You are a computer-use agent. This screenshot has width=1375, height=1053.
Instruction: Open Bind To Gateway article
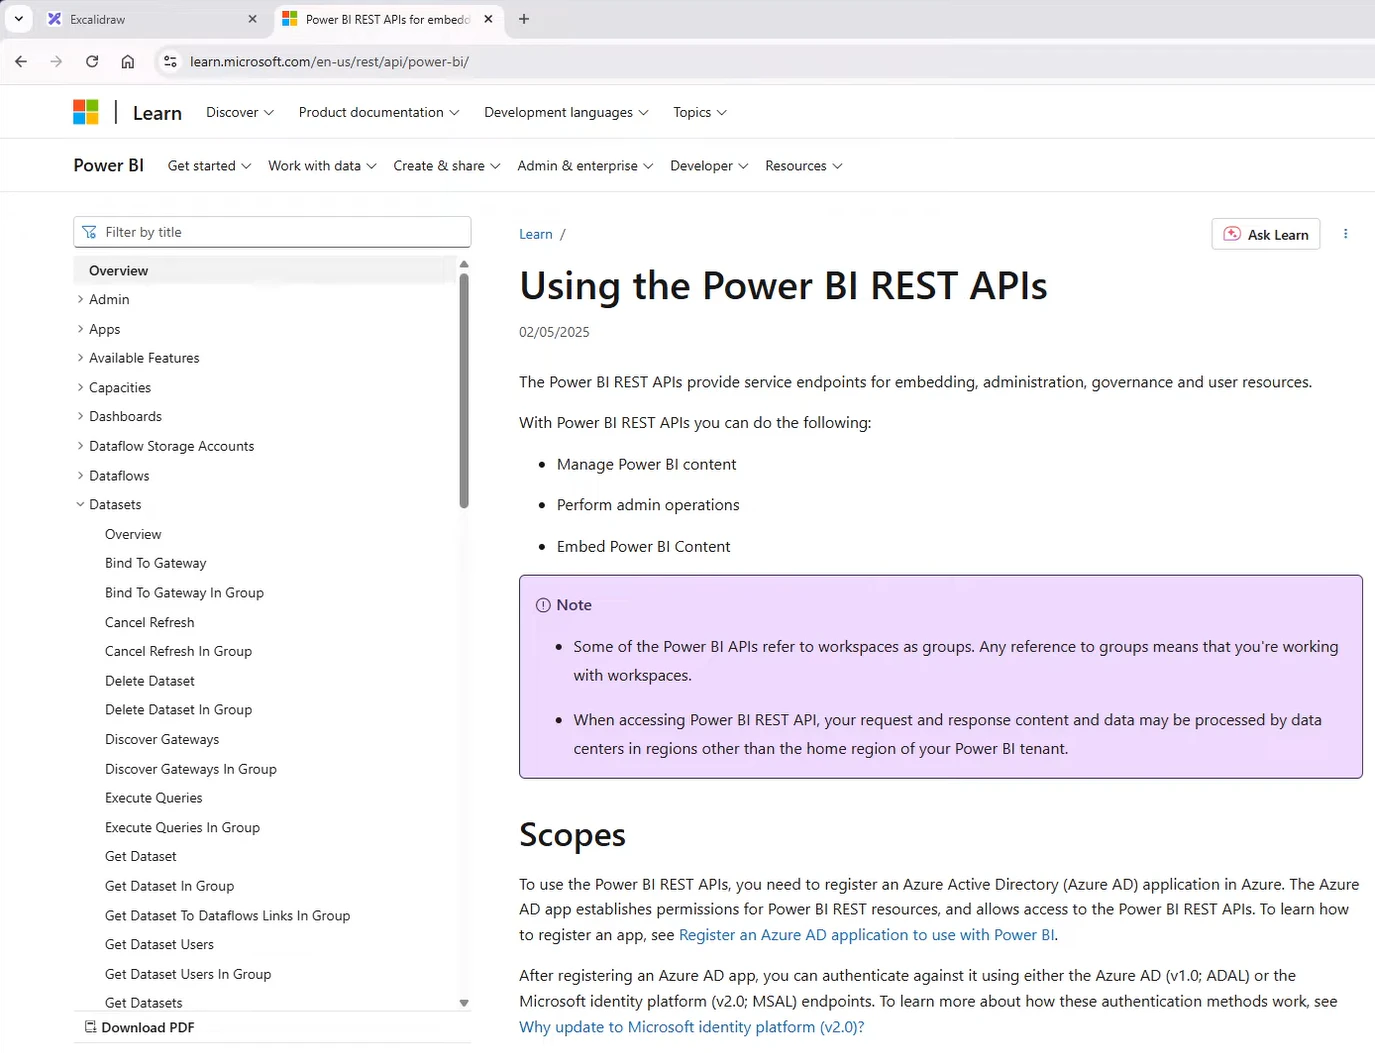pyautogui.click(x=156, y=564)
